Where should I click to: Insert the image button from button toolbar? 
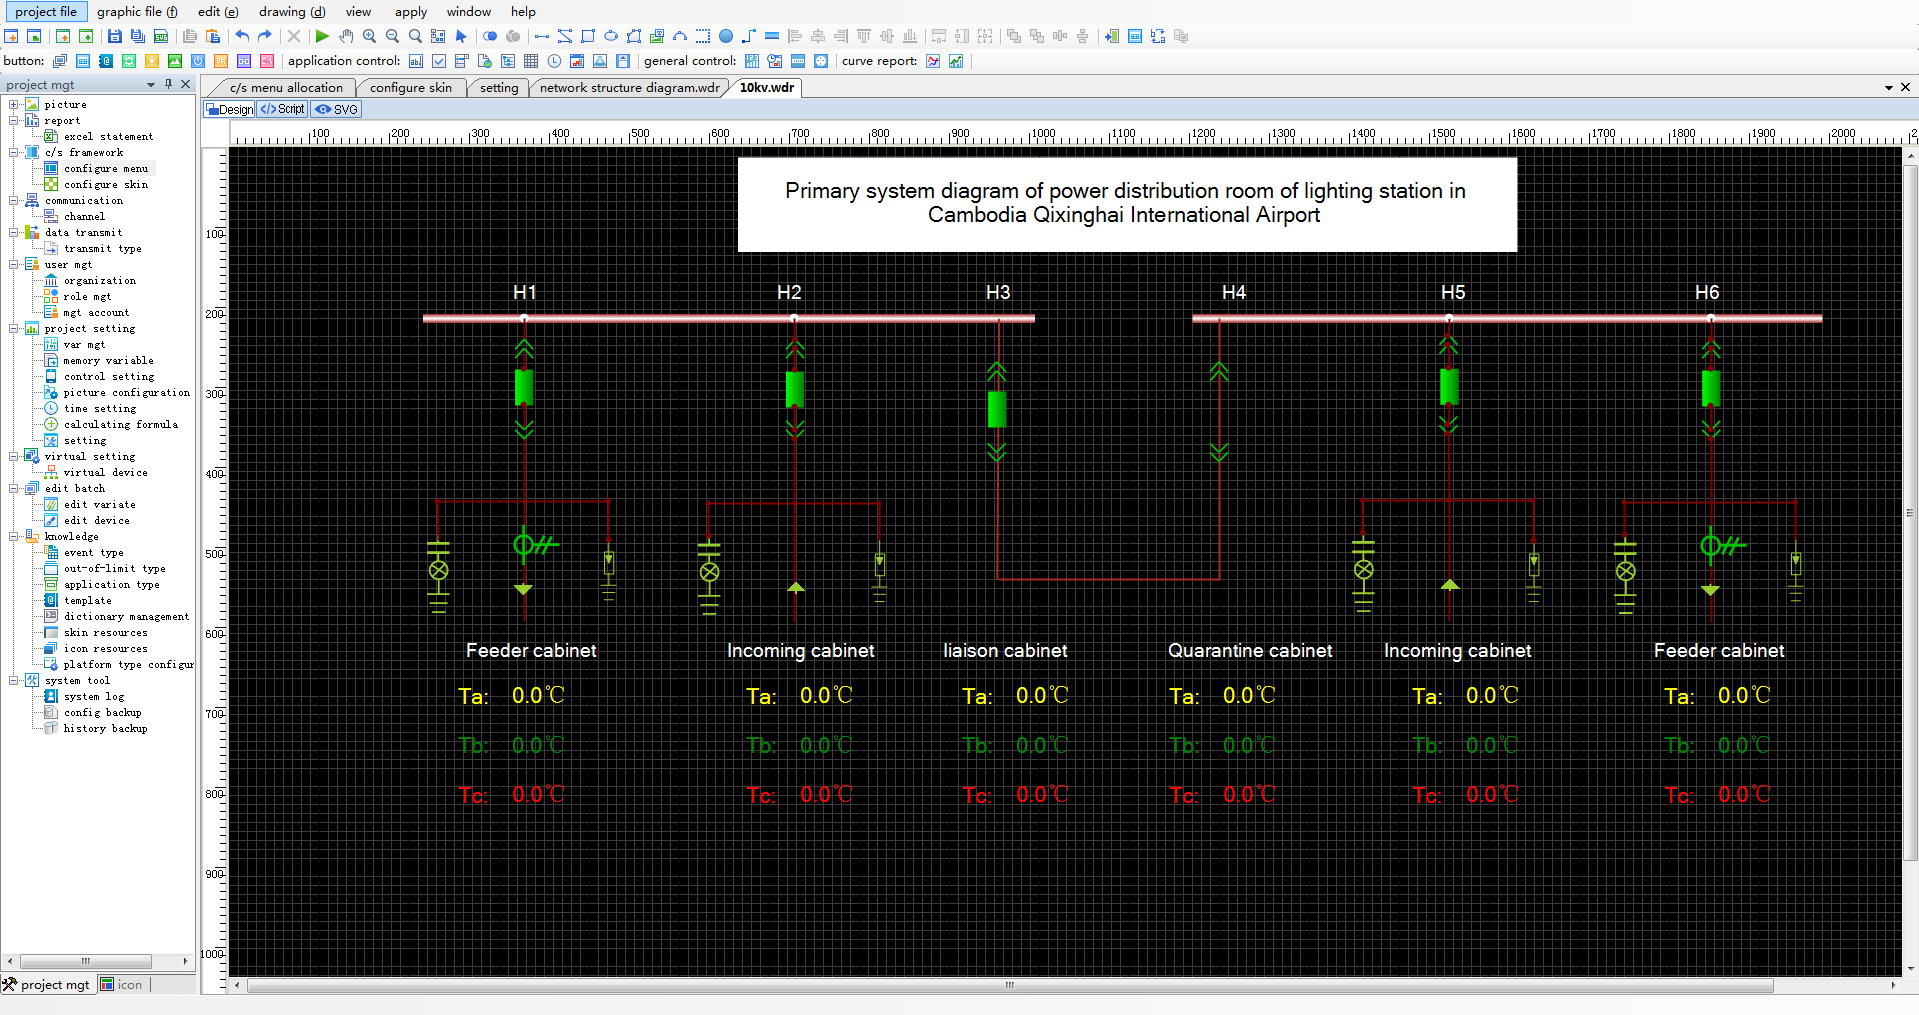175,61
